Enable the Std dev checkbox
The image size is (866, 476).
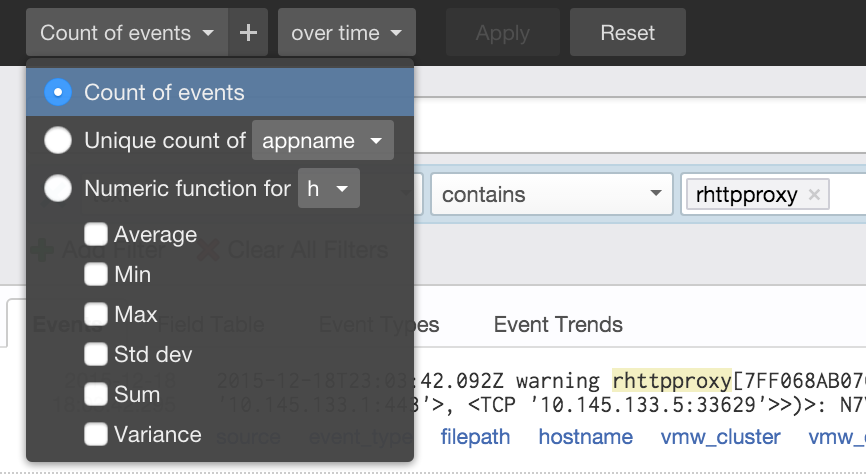(96, 354)
